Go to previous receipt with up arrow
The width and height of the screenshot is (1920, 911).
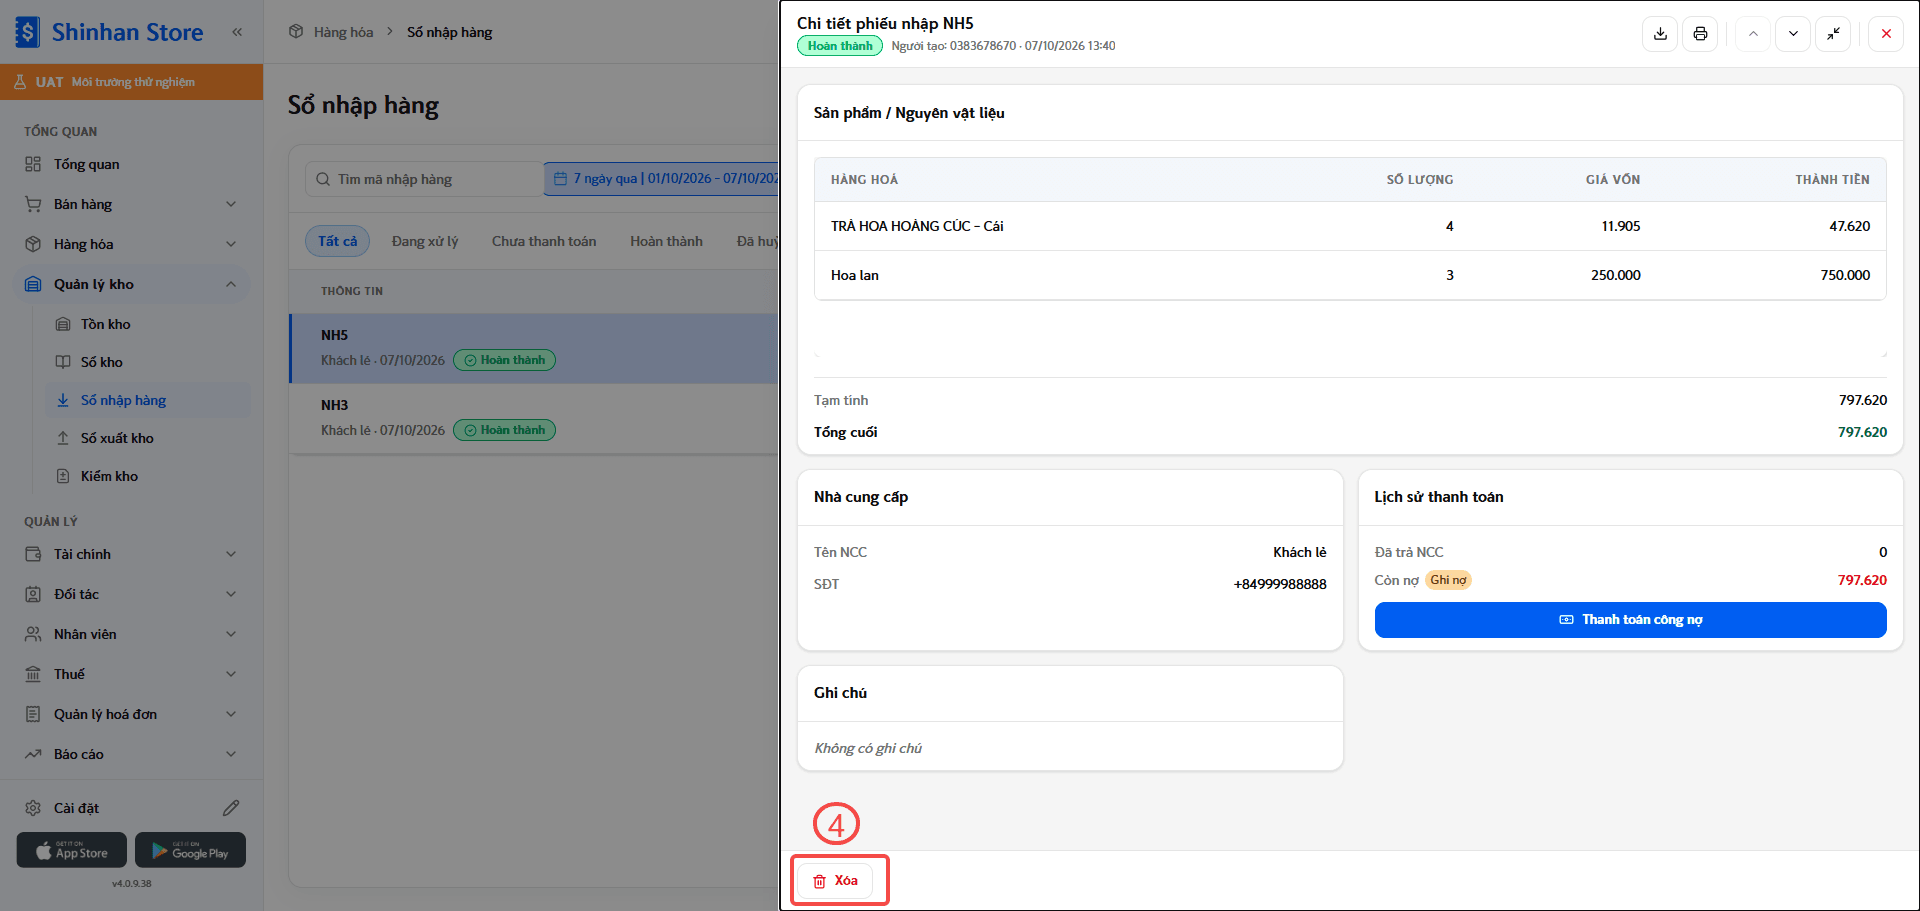(1753, 34)
